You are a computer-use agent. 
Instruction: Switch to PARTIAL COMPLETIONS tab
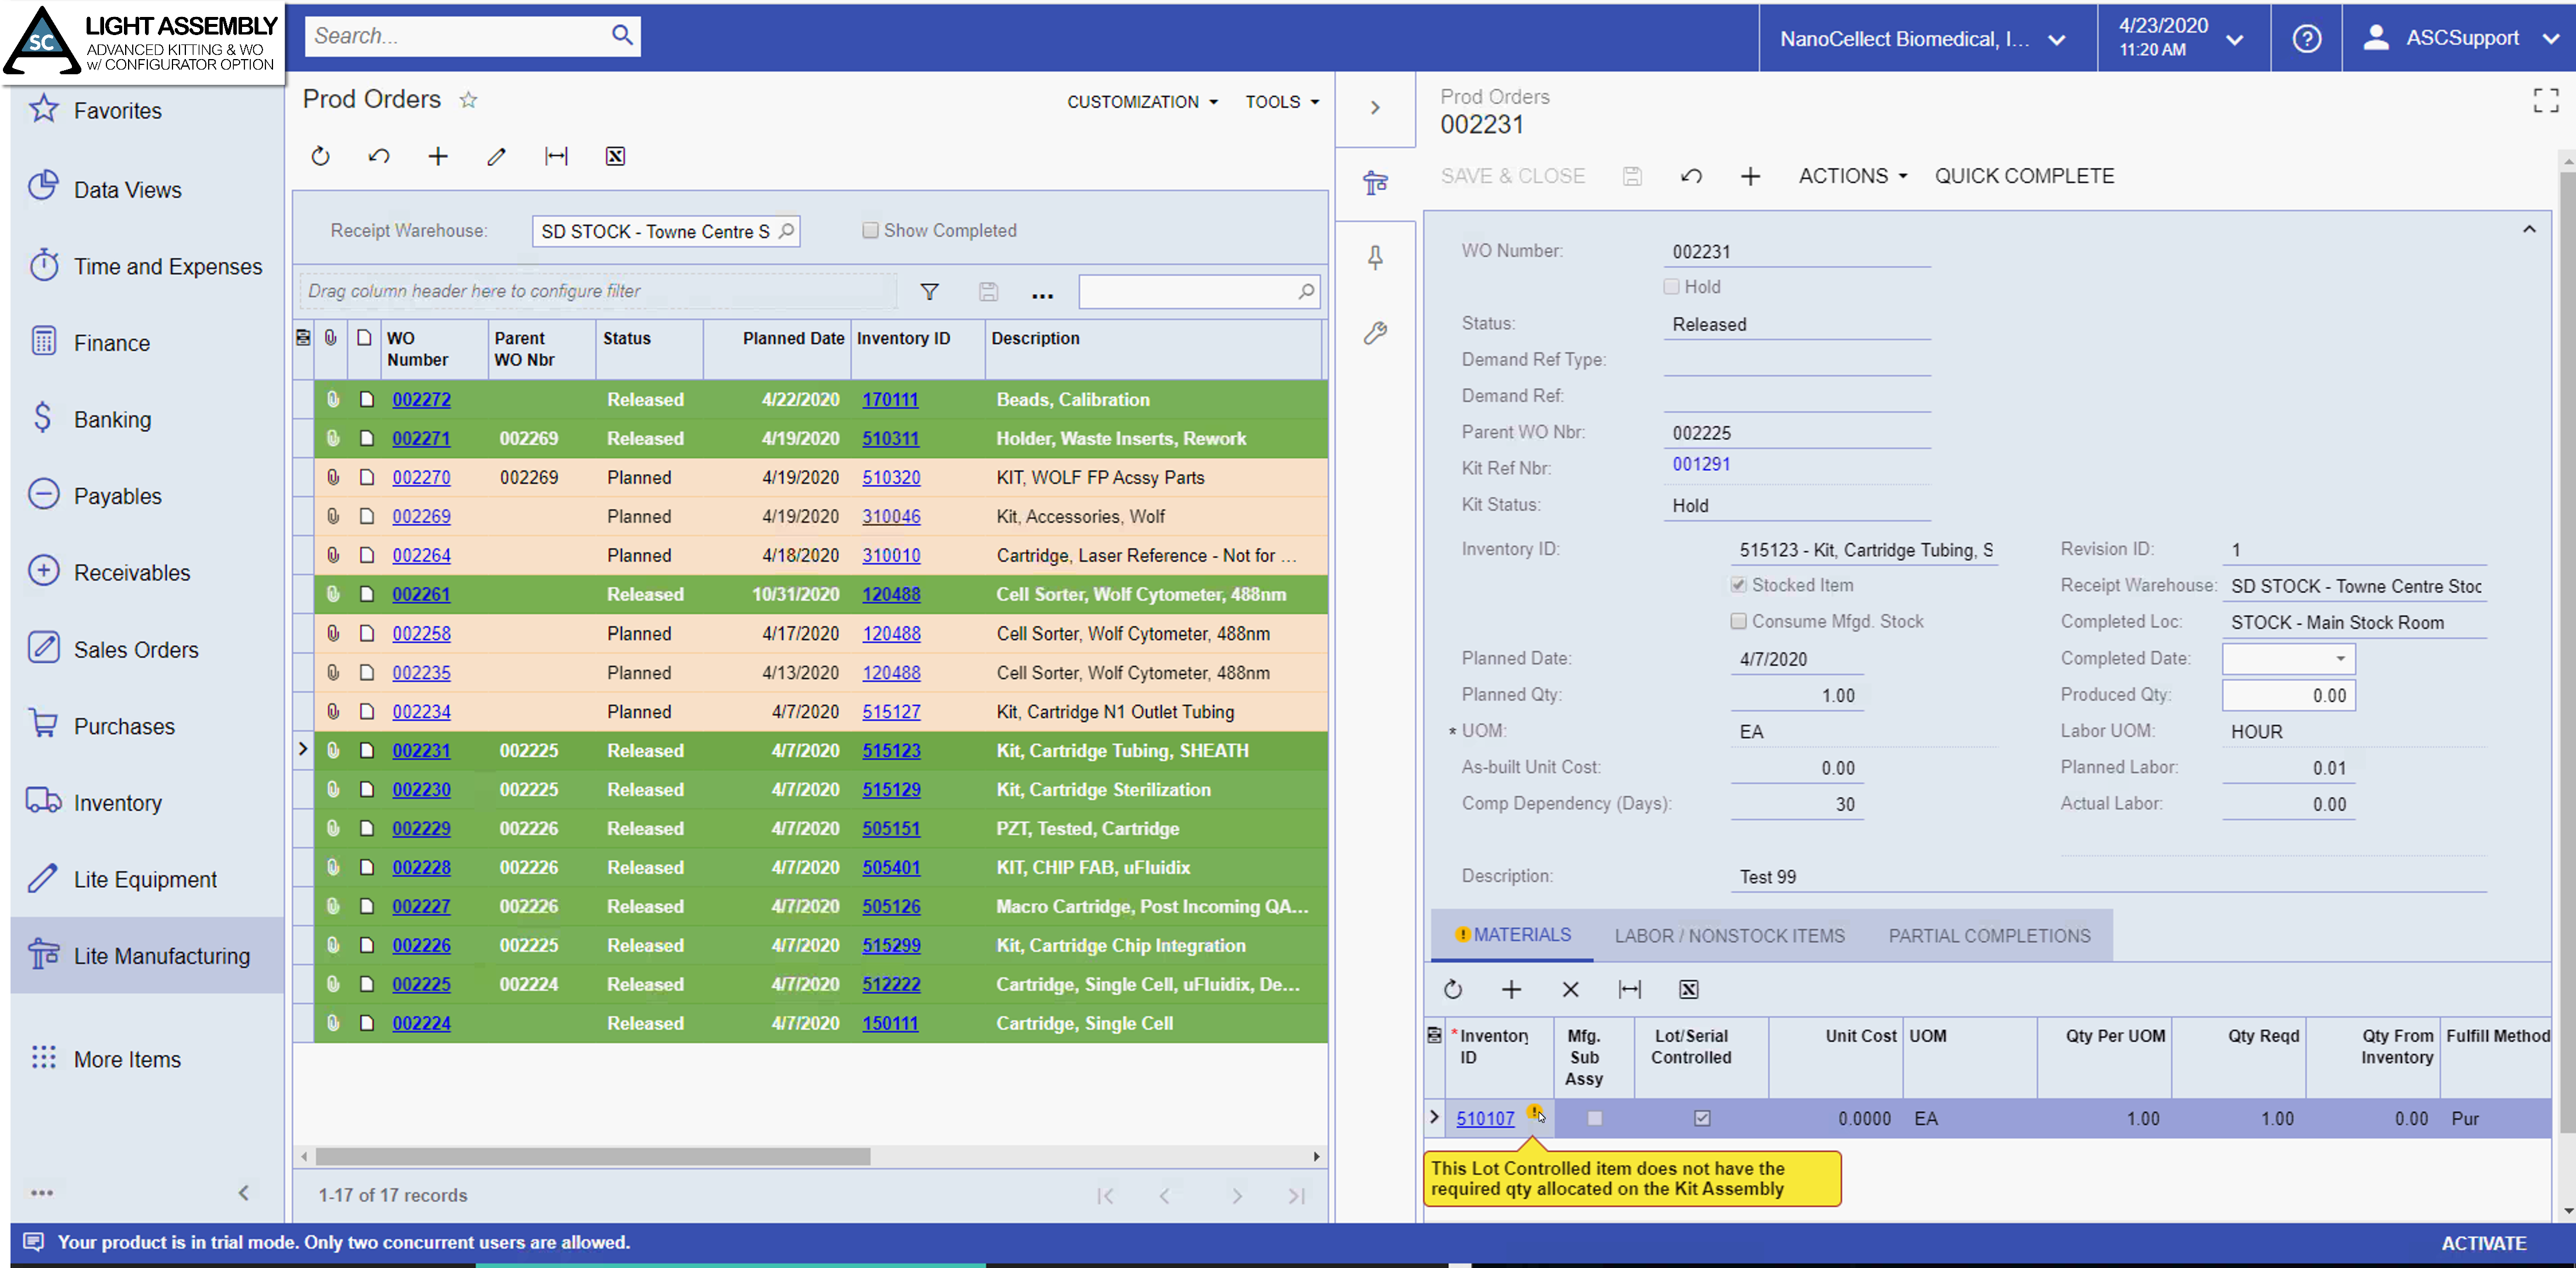(1989, 935)
